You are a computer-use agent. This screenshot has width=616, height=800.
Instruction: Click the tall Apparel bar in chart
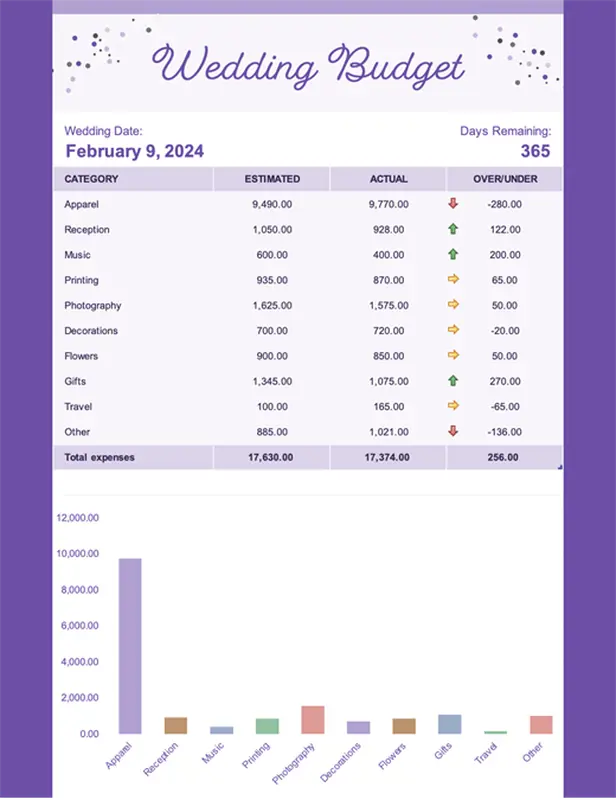pos(130,650)
